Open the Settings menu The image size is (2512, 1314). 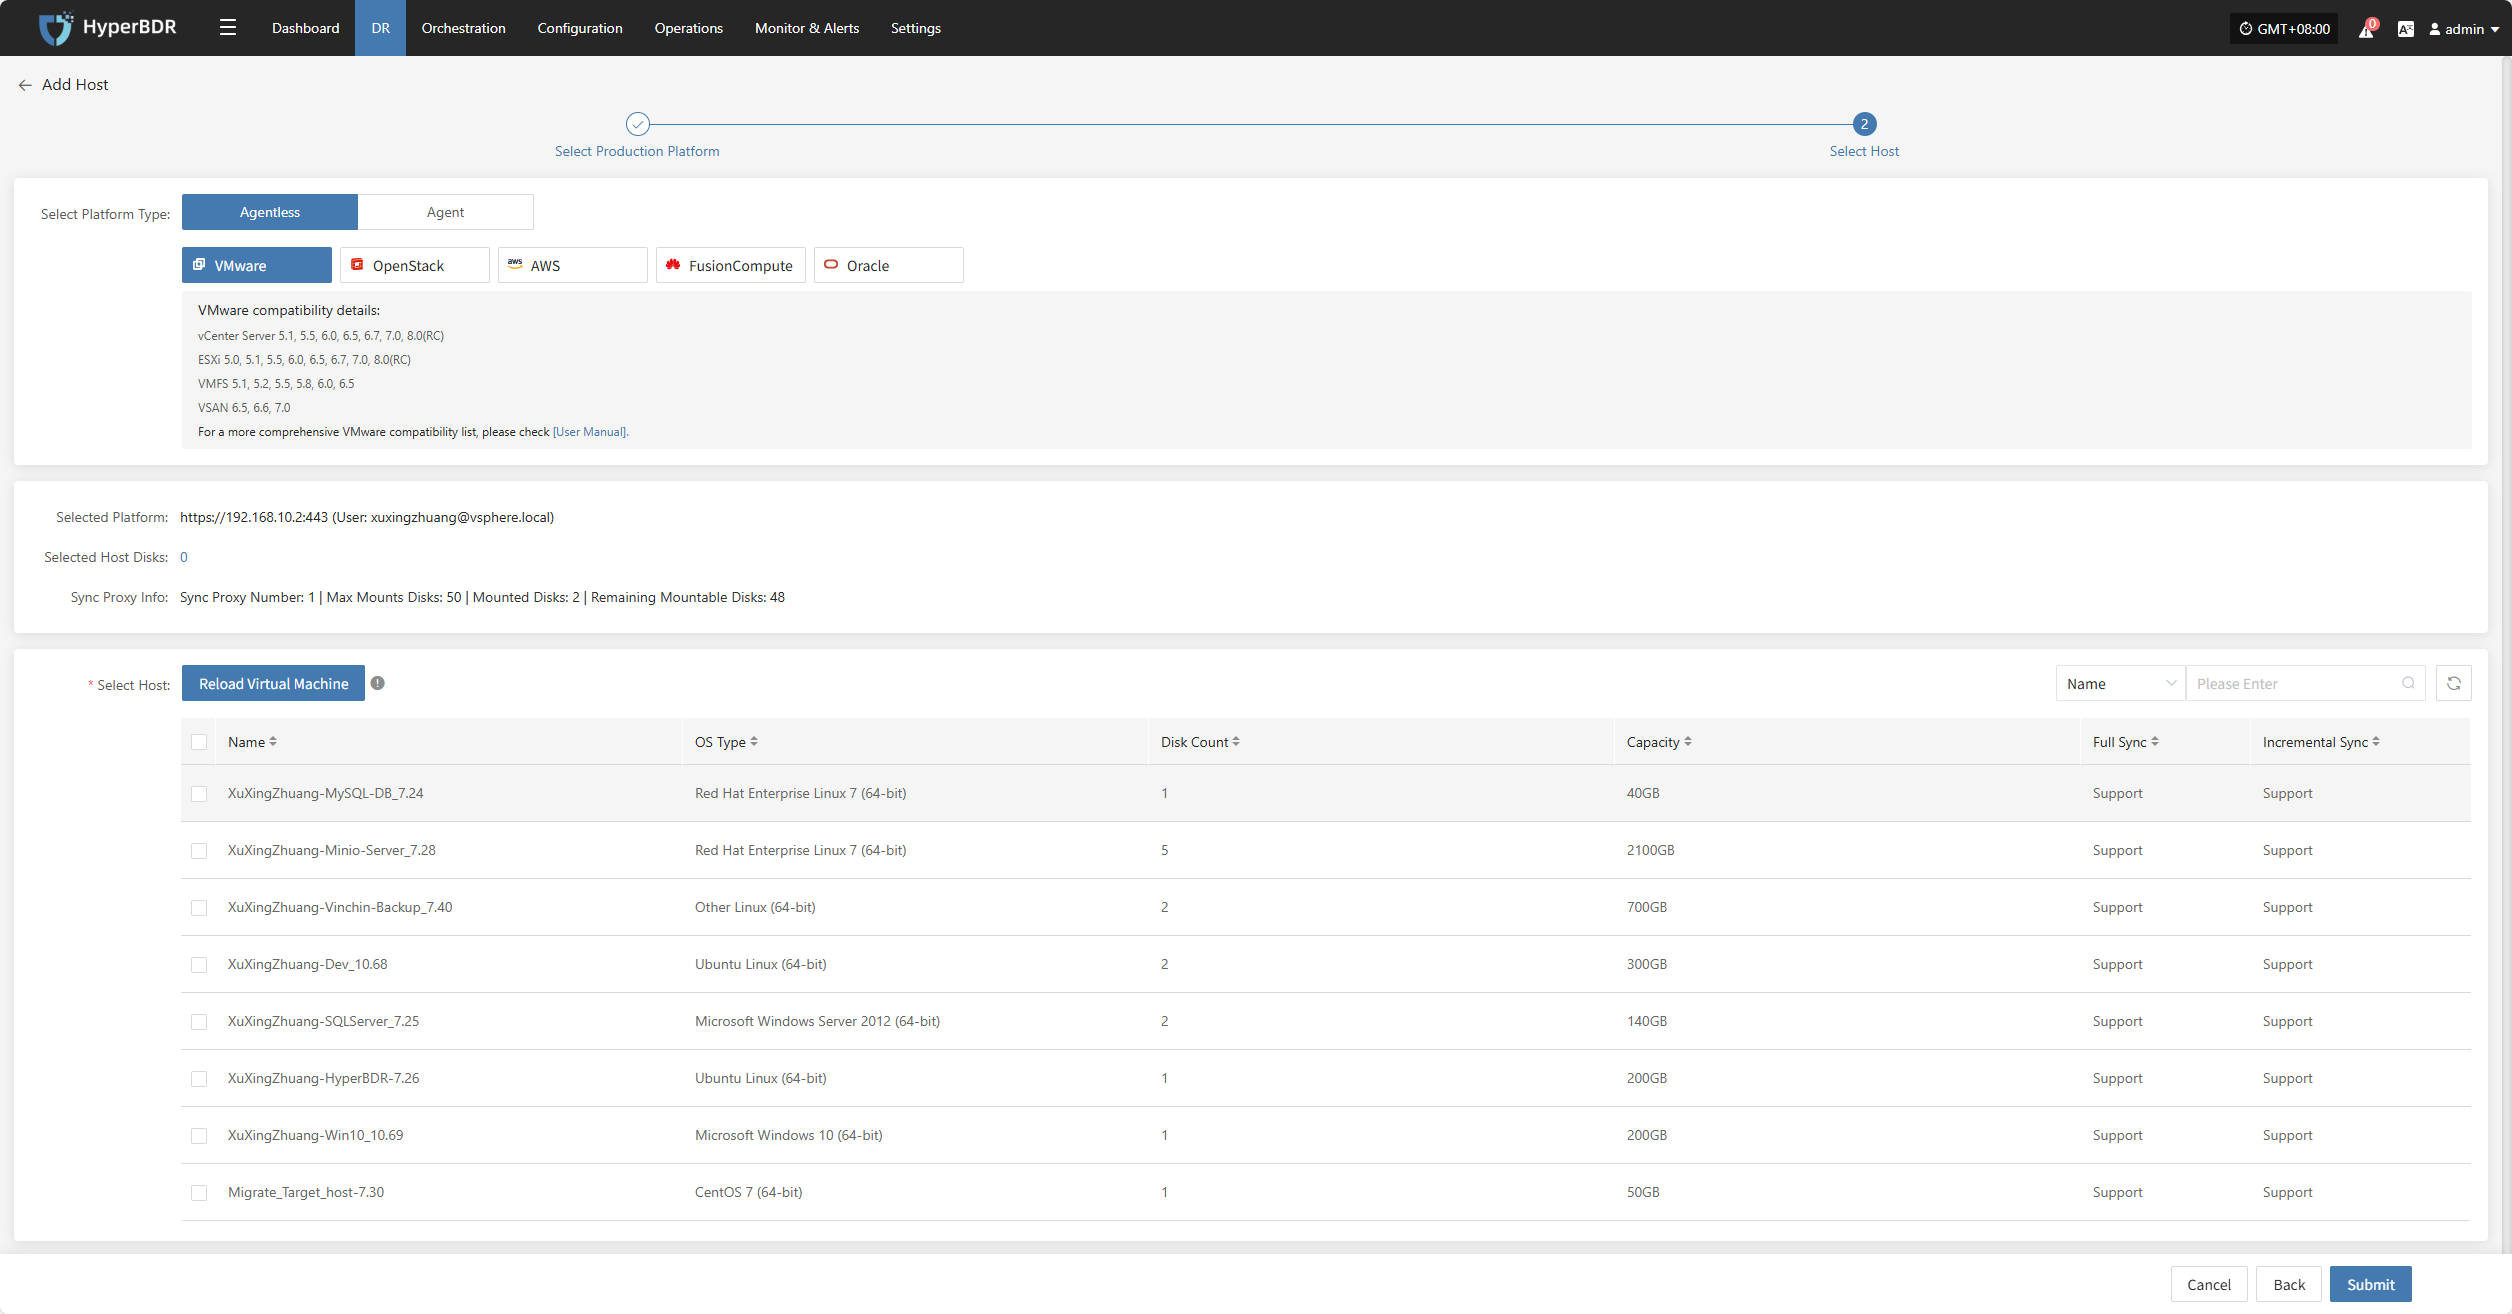(916, 28)
